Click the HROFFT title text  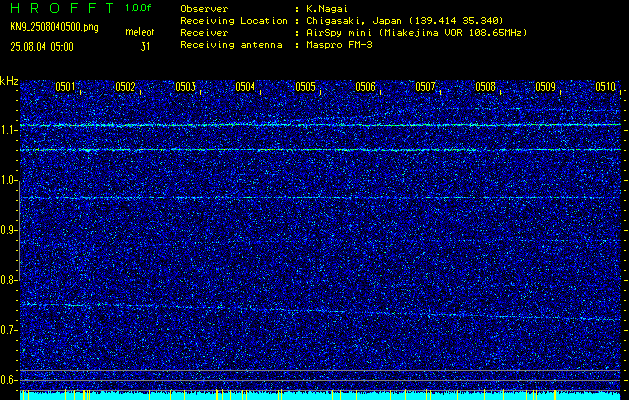point(62,8)
